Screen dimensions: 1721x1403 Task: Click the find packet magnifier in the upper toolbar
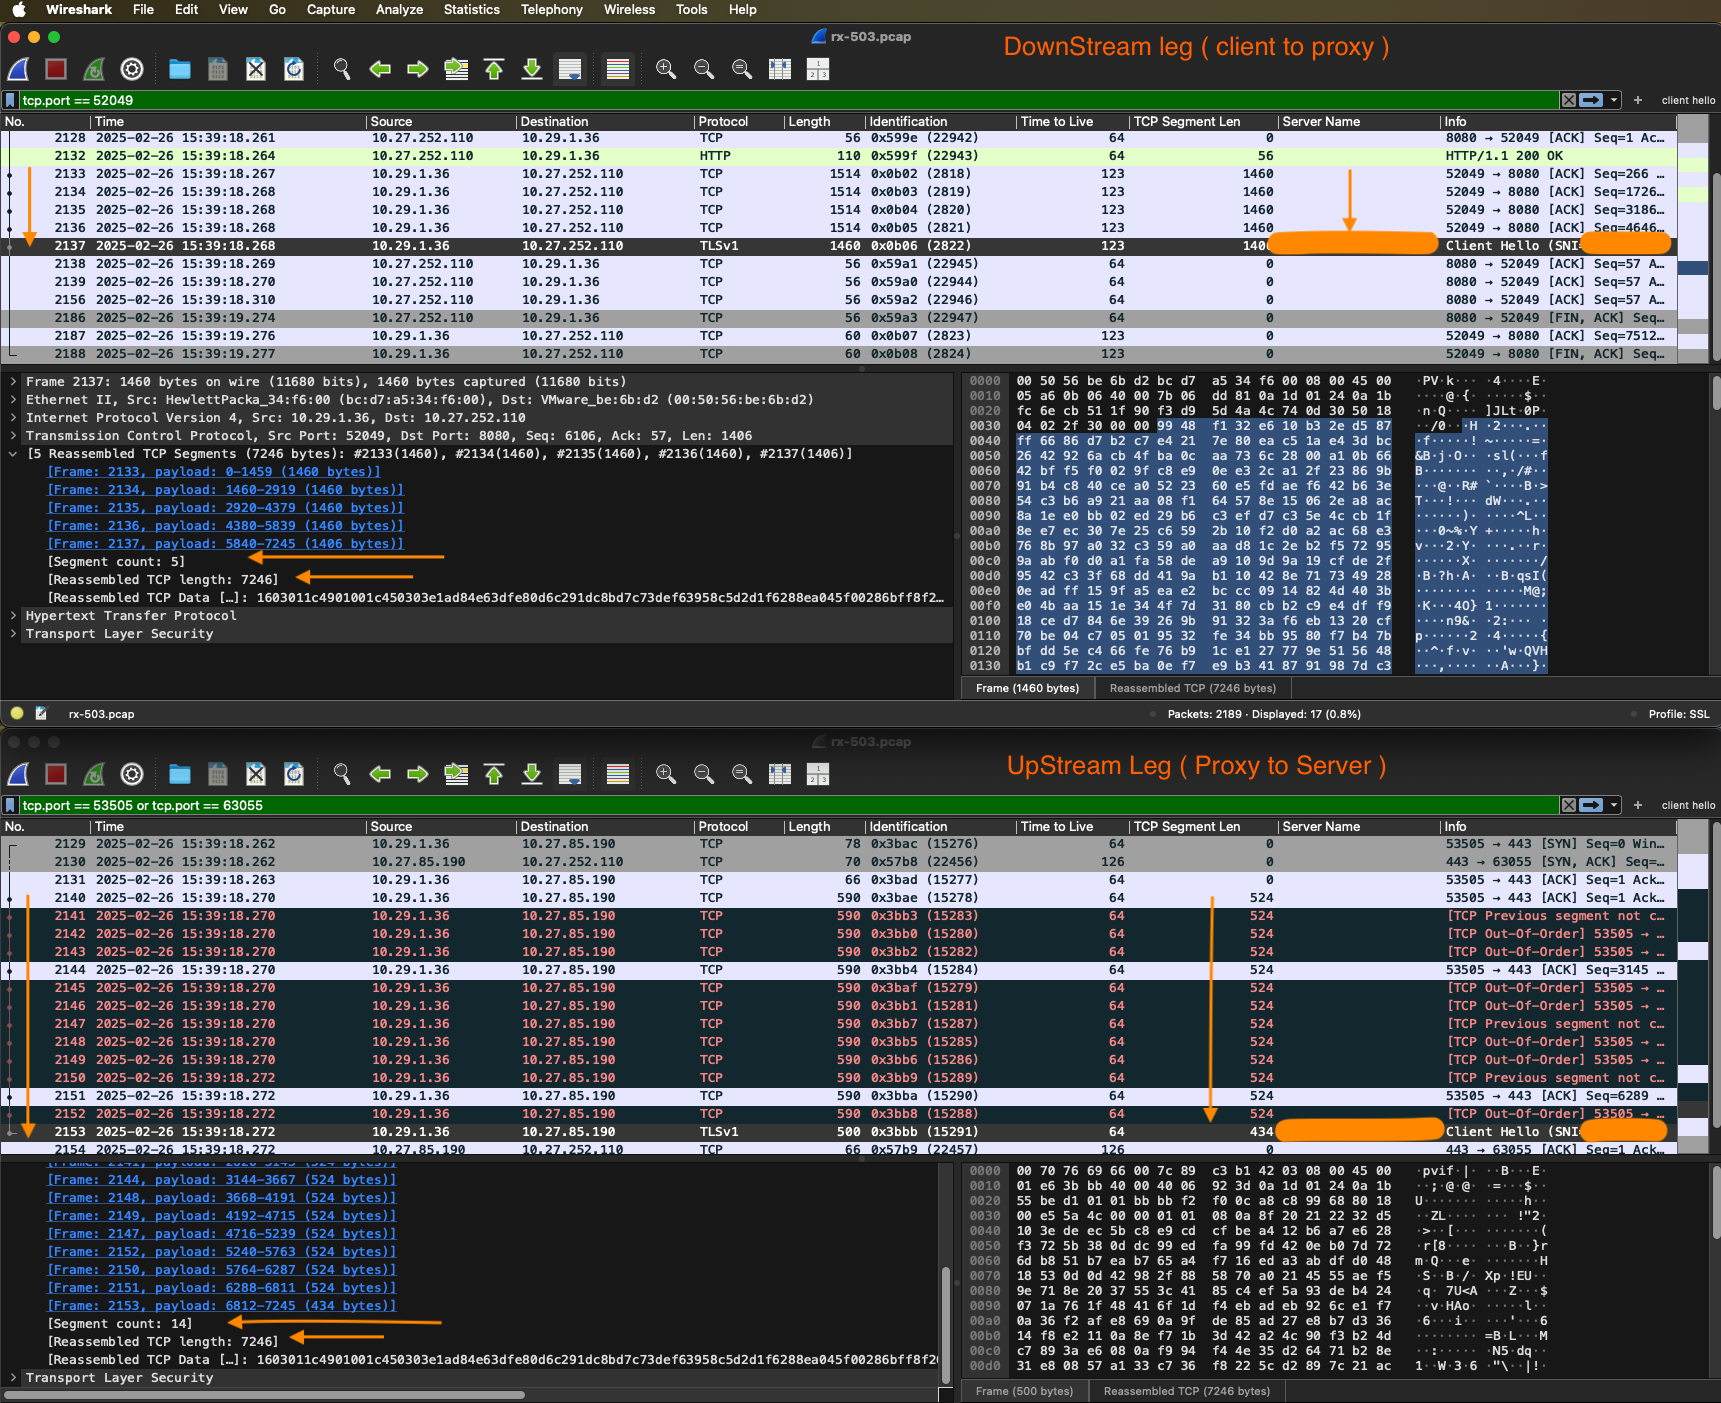(342, 69)
